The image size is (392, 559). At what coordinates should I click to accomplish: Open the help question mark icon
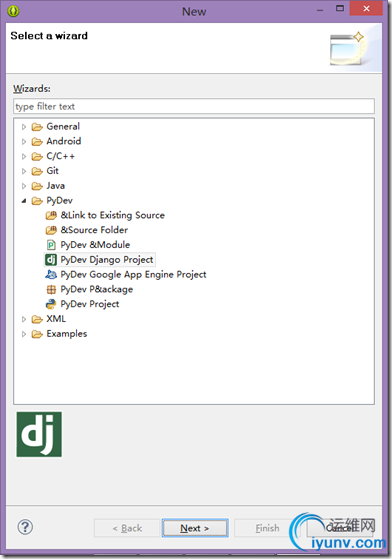tap(25, 527)
